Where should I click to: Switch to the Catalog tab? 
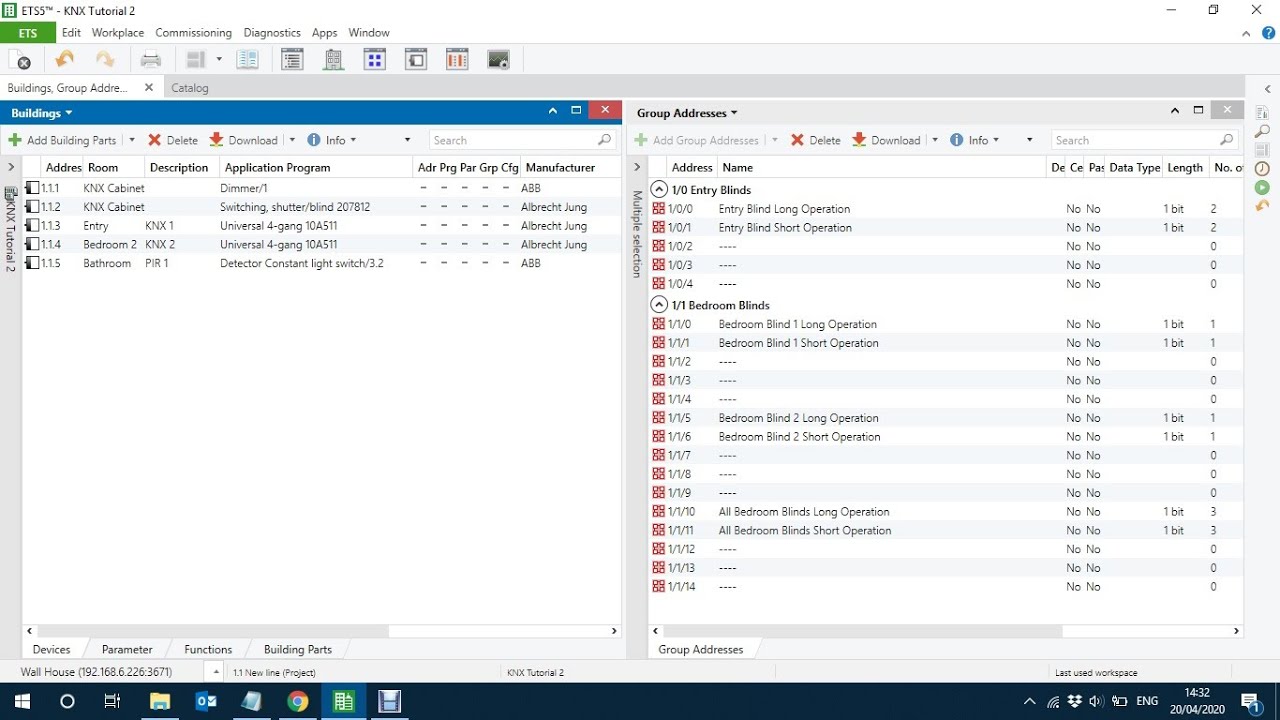190,88
